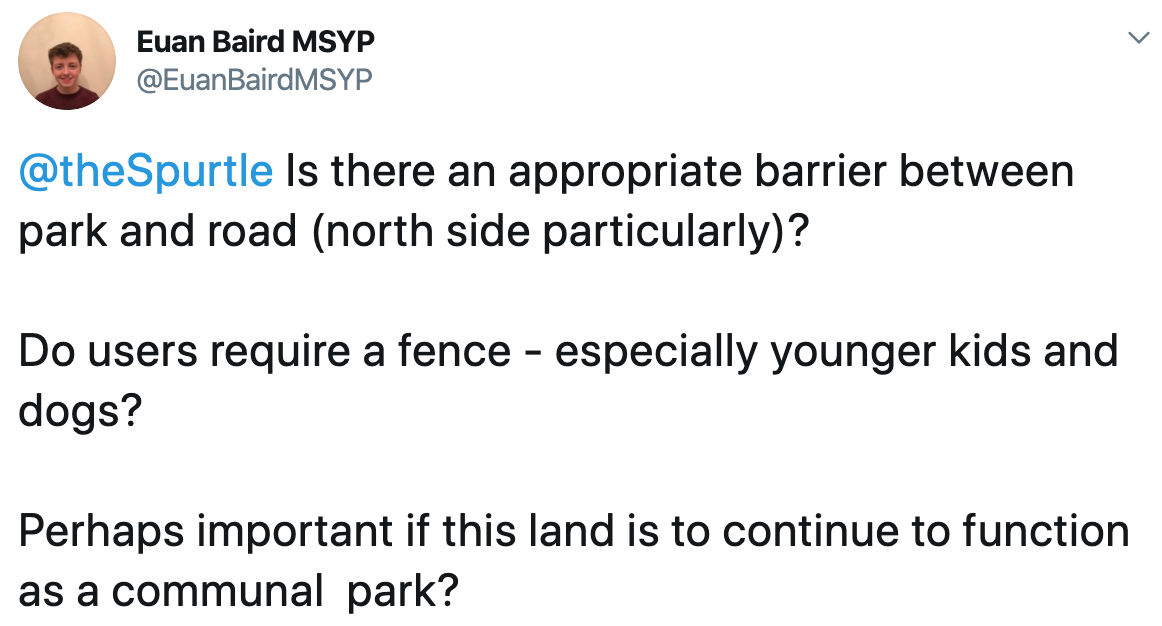Open the Euan Baird MSYP display name
The image size is (1162, 626).
(256, 41)
